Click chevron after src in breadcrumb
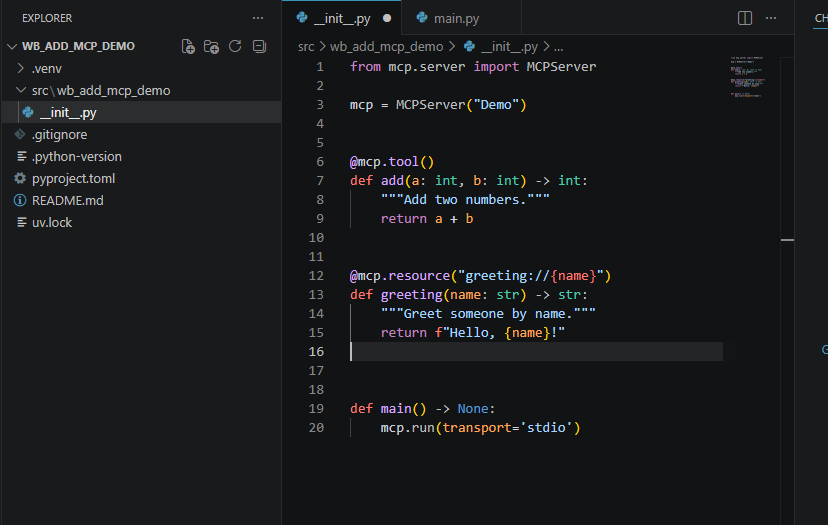The width and height of the screenshot is (828, 525). (322, 46)
